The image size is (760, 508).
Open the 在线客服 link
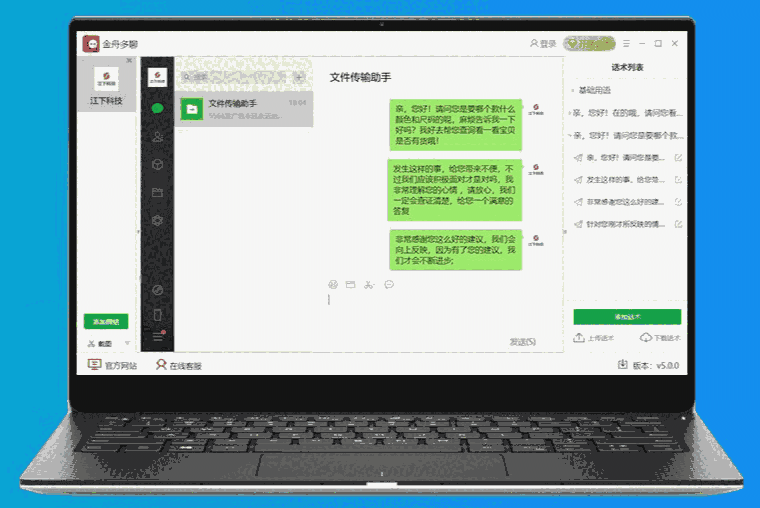pos(179,365)
